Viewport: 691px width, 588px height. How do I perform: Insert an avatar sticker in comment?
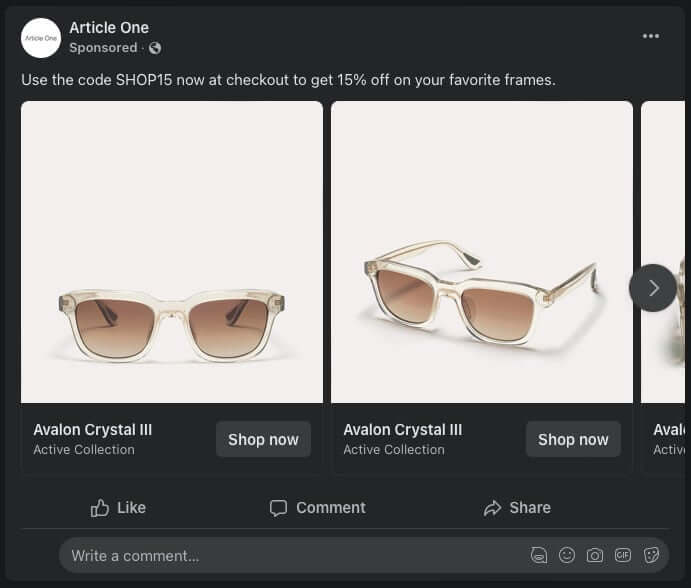(539, 555)
